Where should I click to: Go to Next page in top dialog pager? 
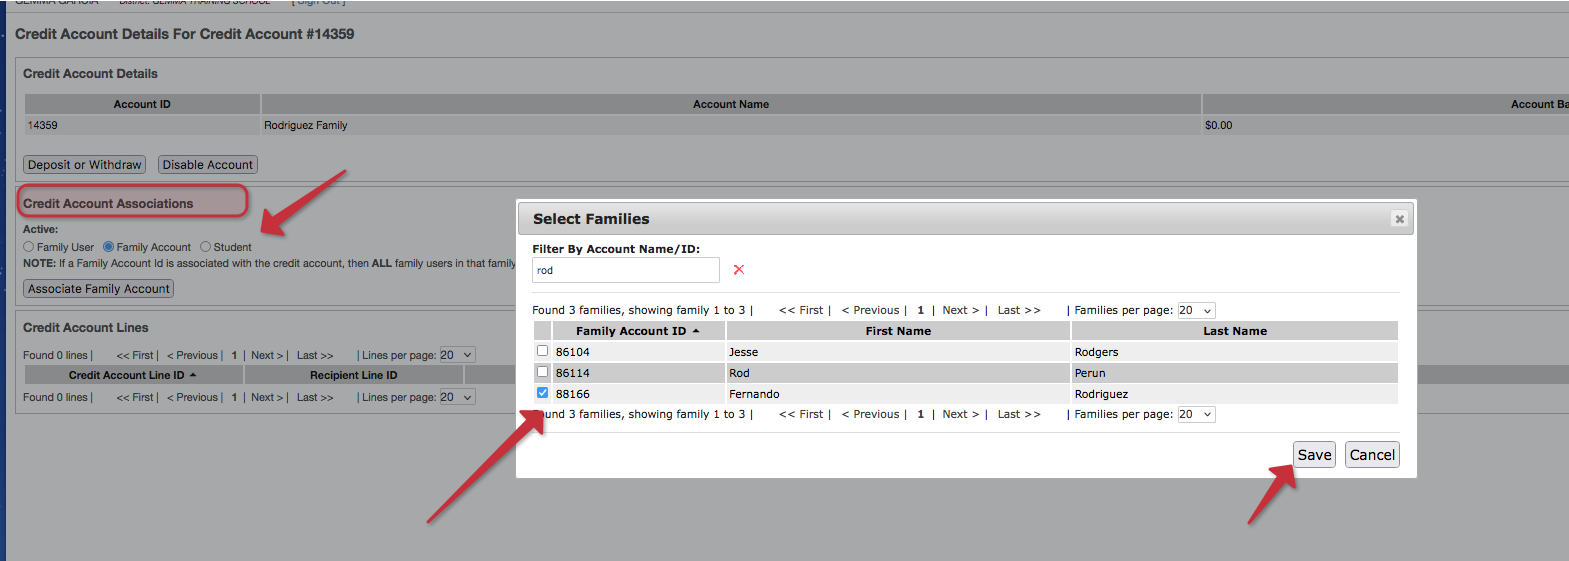[x=961, y=310]
